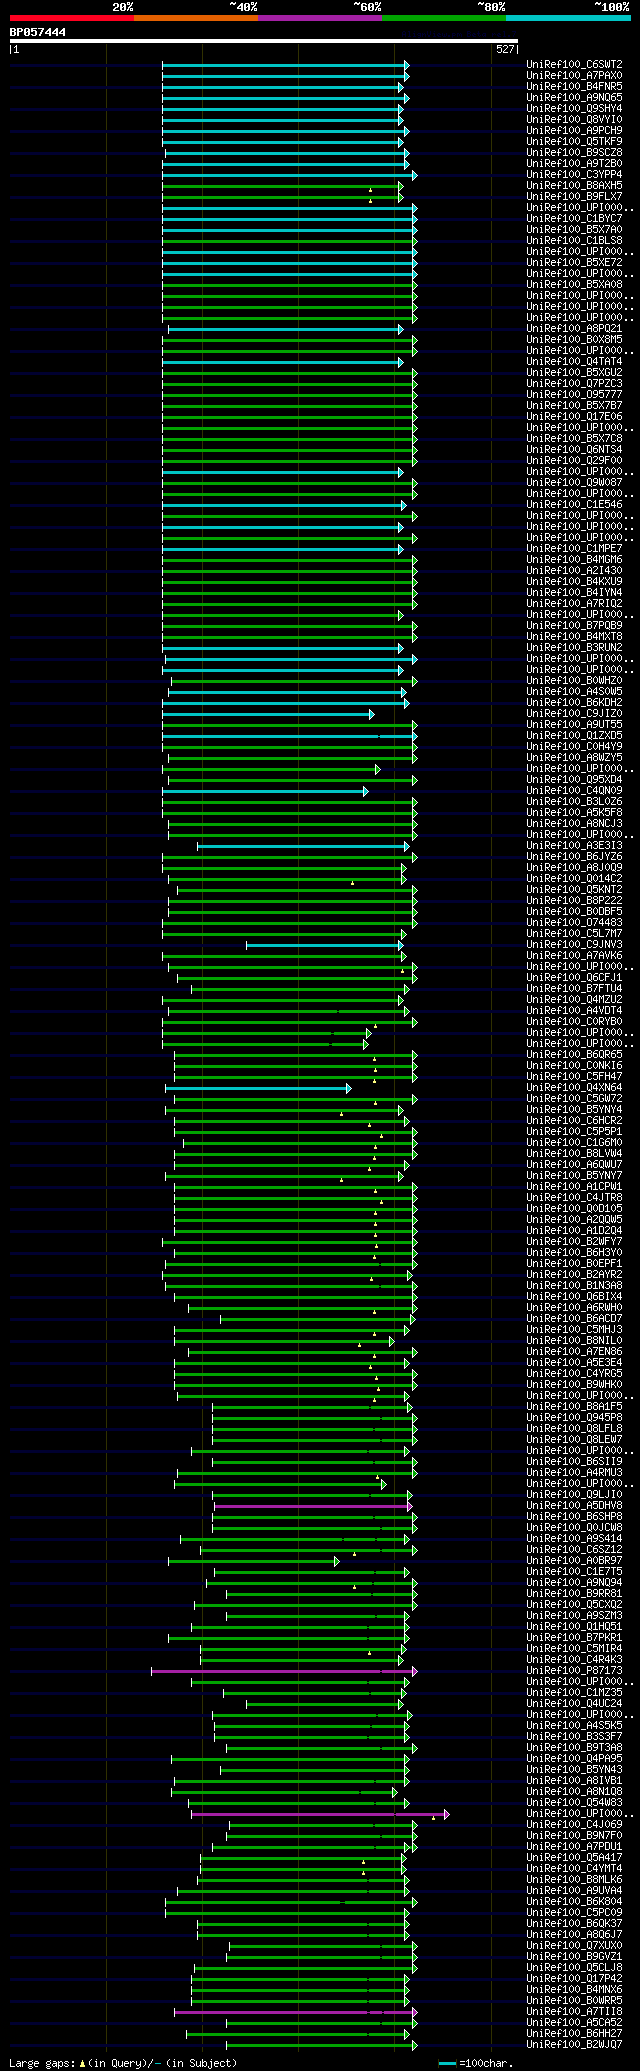Image resolution: width=640 pixels, height=2071 pixels.
Task: Select the UniRef100_B0WHZ0 entry
Action: (574, 681)
